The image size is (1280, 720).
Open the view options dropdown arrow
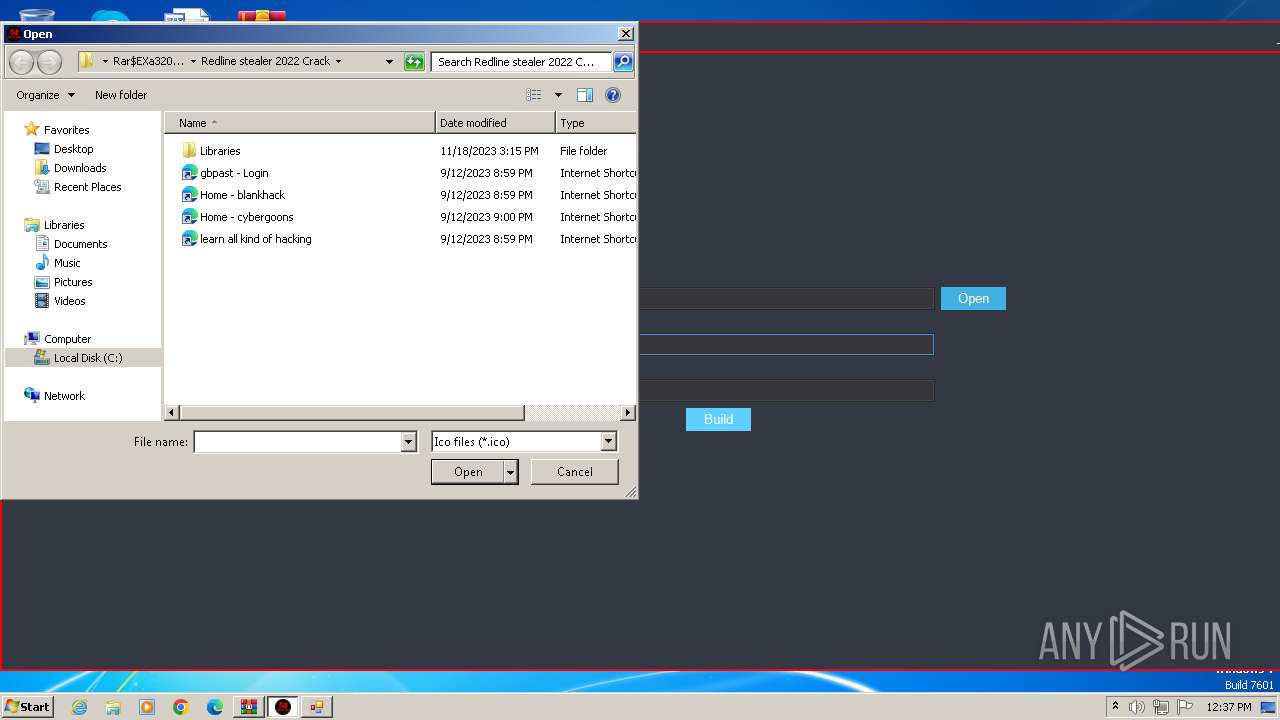(x=558, y=95)
